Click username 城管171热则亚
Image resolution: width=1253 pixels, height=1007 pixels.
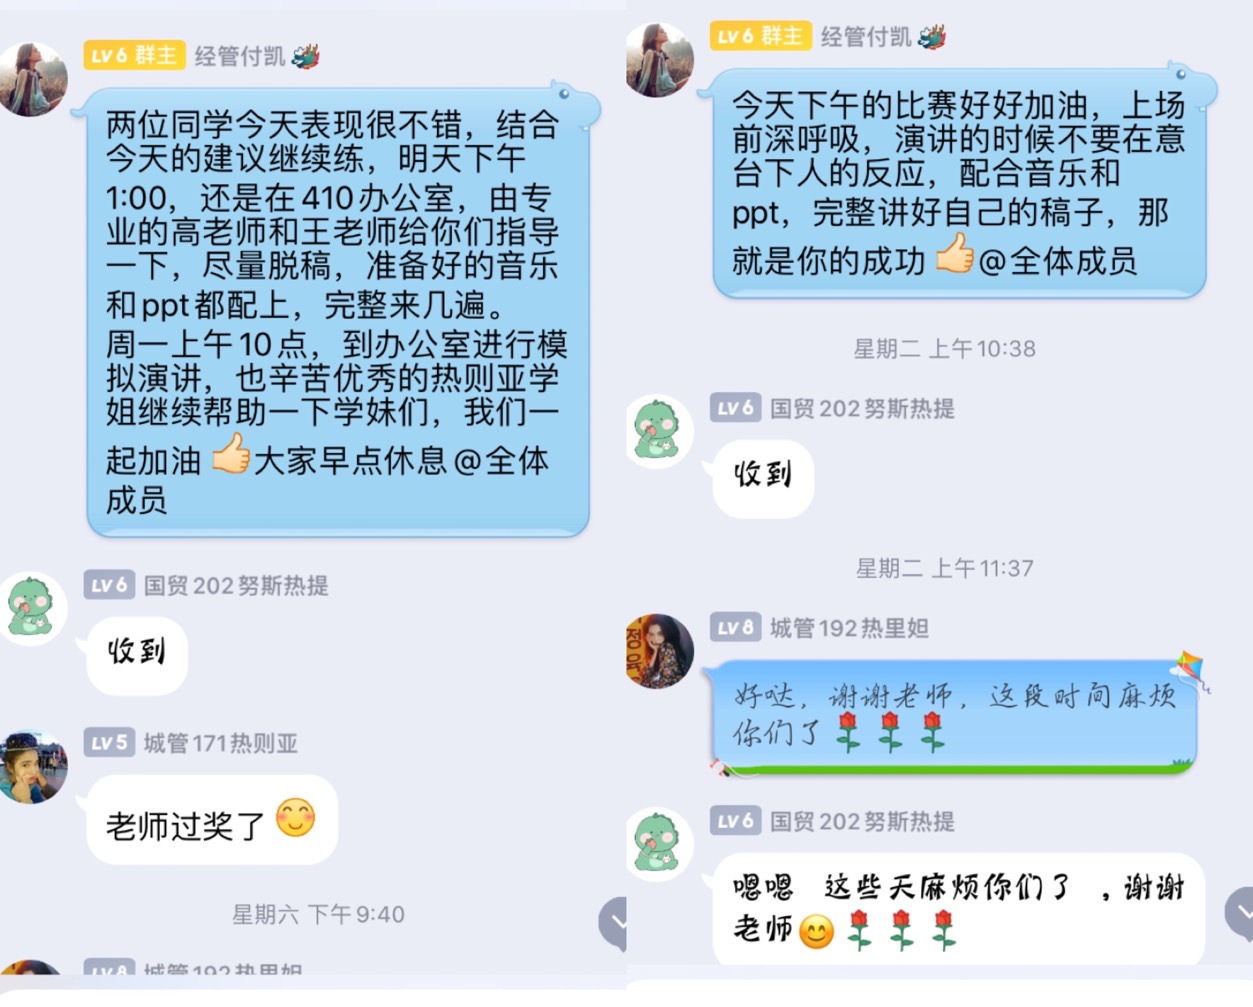221,743
